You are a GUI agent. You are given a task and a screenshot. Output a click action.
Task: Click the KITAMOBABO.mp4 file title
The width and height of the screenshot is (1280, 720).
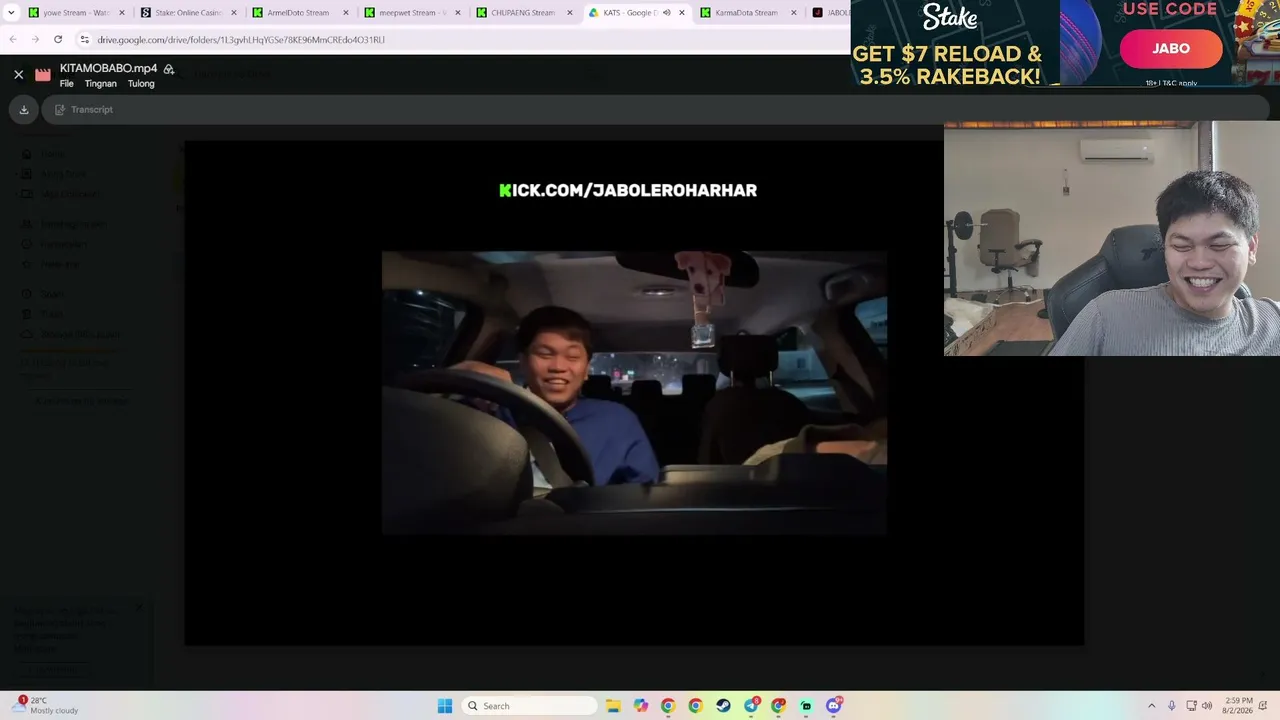(108, 68)
